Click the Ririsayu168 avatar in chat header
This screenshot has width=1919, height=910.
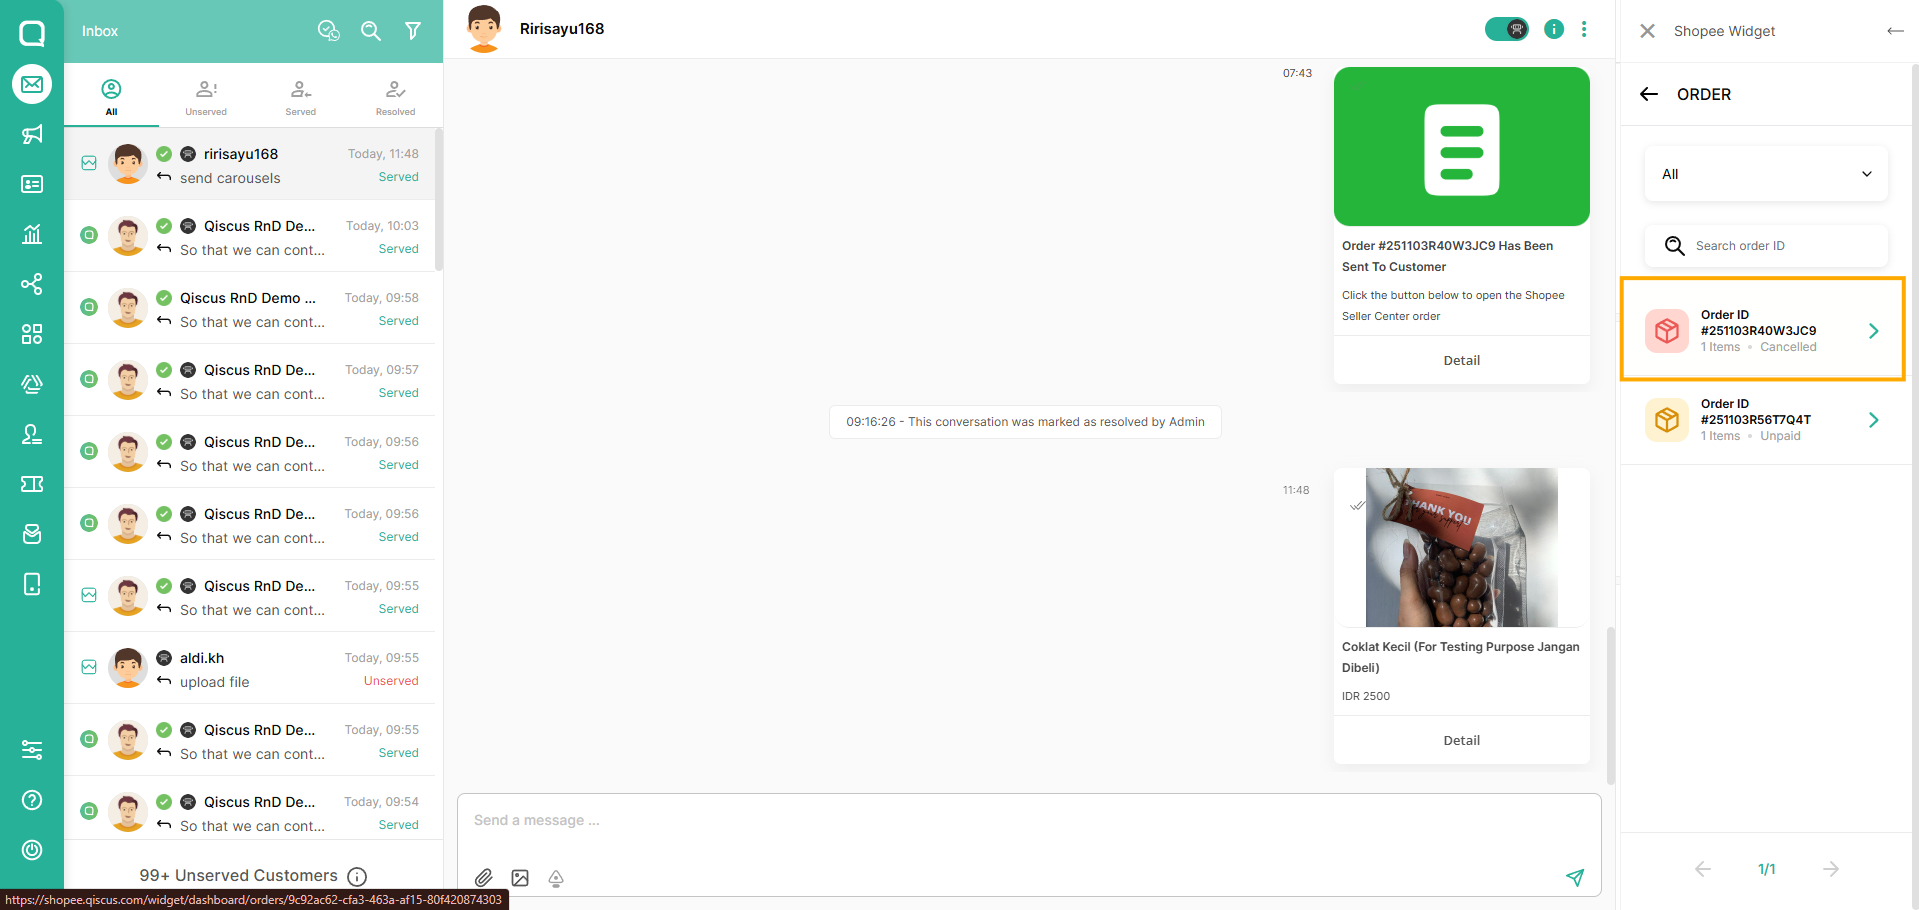coord(484,29)
